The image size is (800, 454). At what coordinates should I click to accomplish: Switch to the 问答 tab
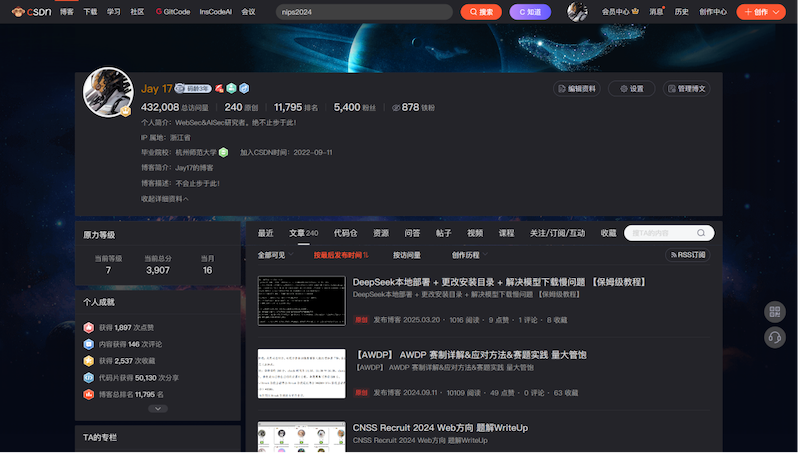coord(412,233)
